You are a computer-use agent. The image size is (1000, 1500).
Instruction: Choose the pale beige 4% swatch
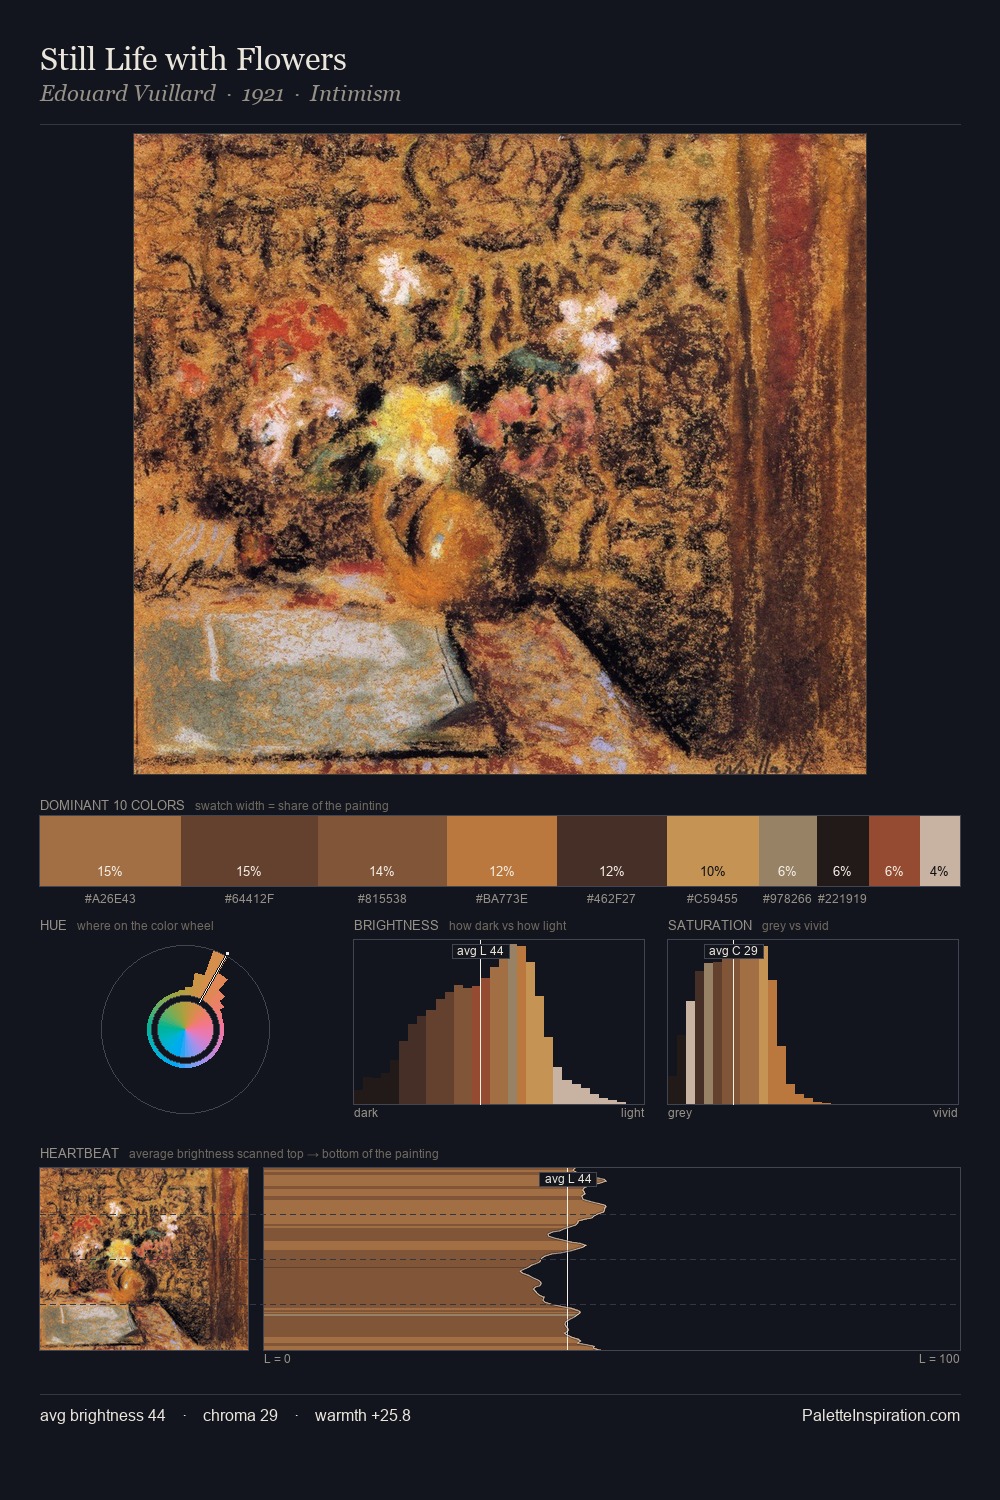tap(940, 851)
